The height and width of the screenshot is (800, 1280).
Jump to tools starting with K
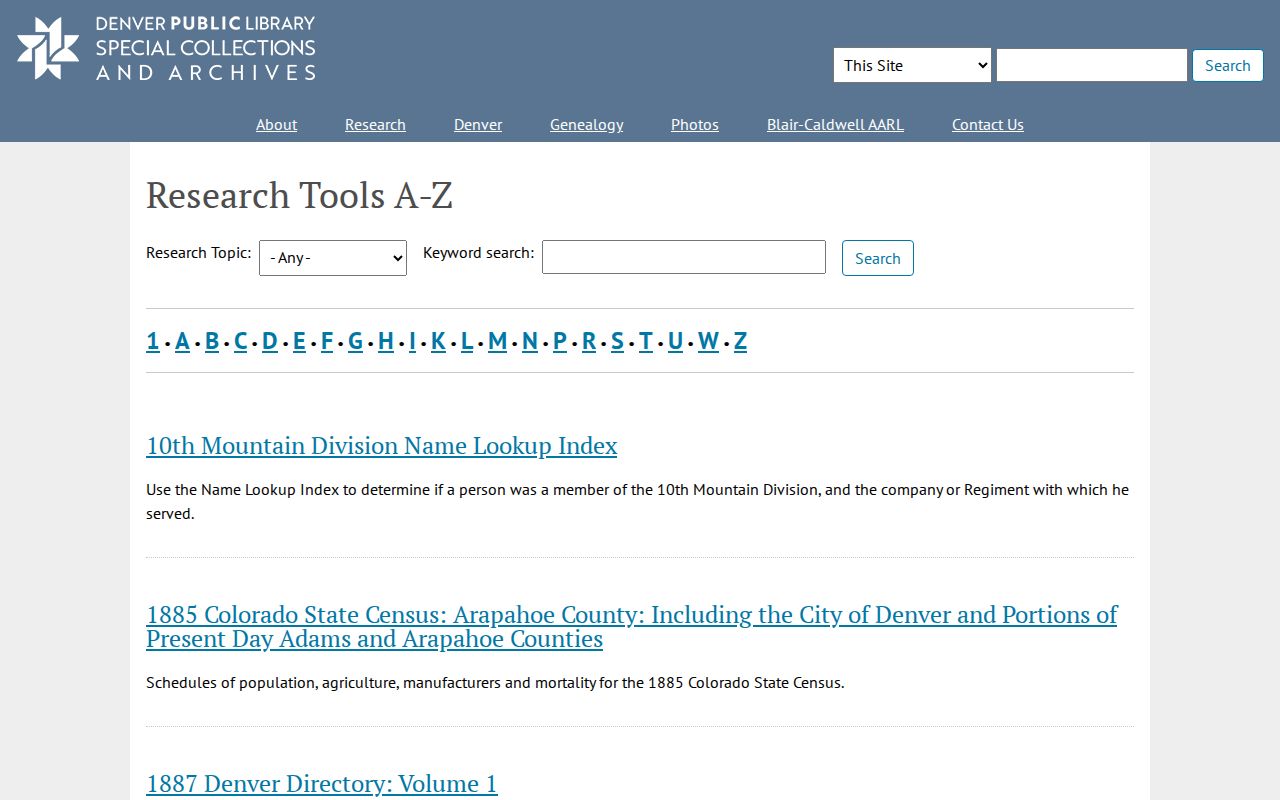pyautogui.click(x=438, y=341)
